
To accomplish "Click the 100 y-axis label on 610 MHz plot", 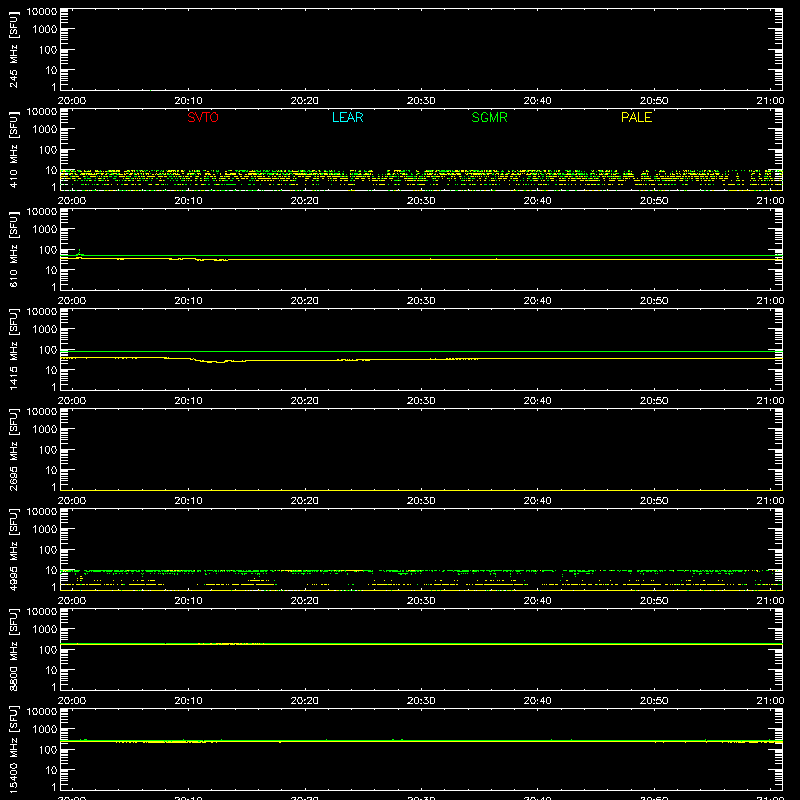I will [48, 250].
